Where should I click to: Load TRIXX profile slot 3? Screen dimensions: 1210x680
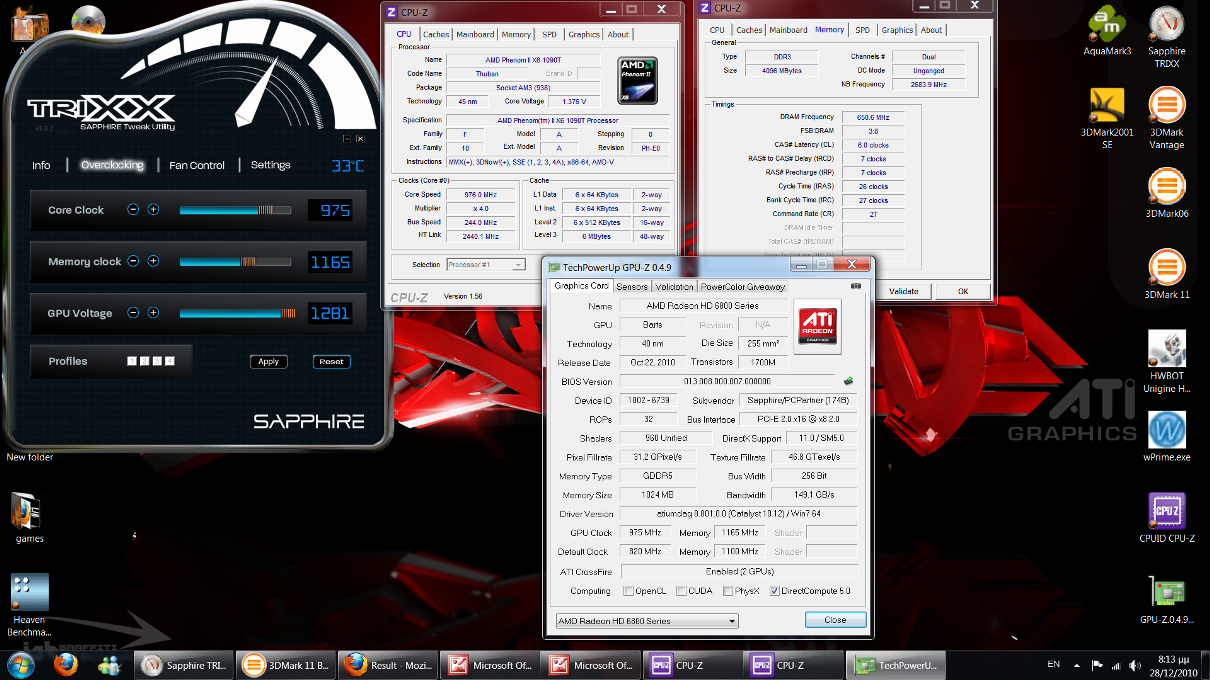[x=157, y=361]
